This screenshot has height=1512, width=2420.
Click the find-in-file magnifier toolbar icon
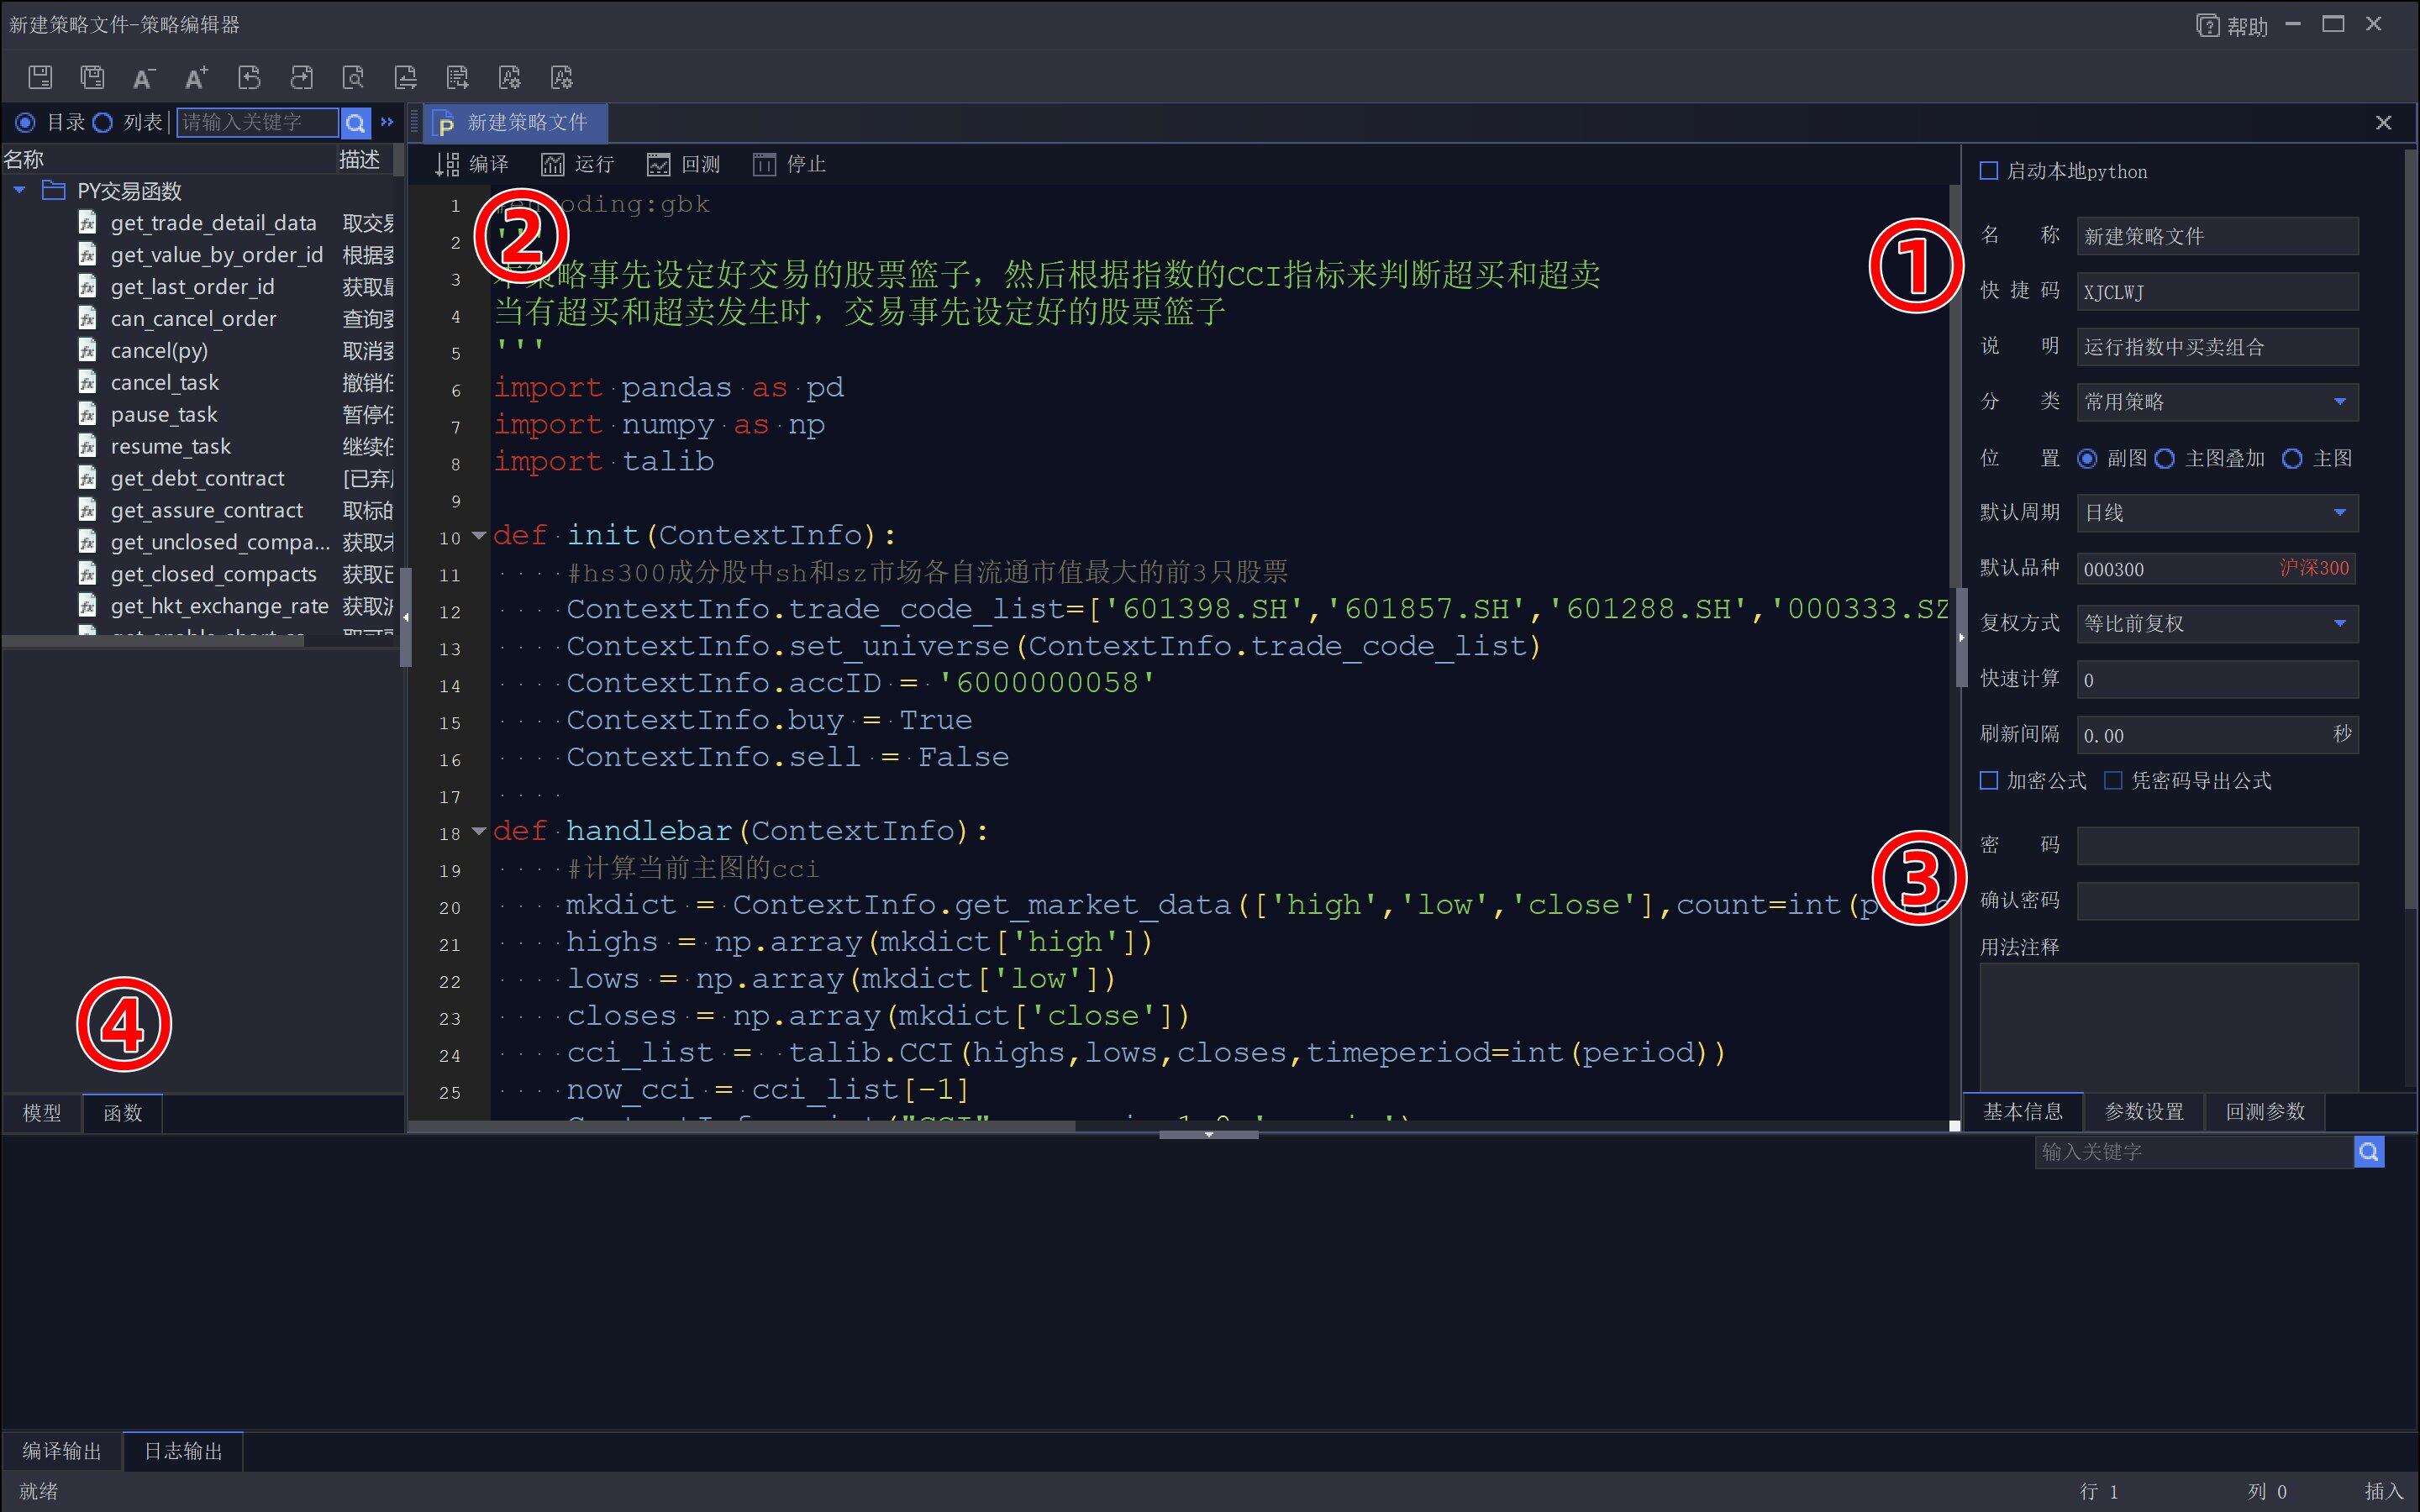click(353, 77)
